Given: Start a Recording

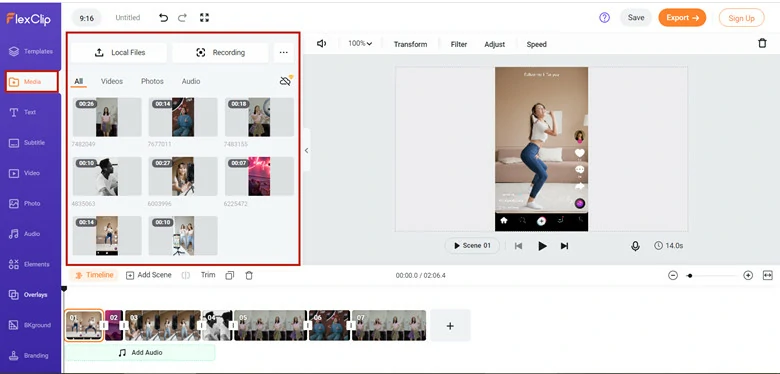Looking at the screenshot, I should pos(220,53).
